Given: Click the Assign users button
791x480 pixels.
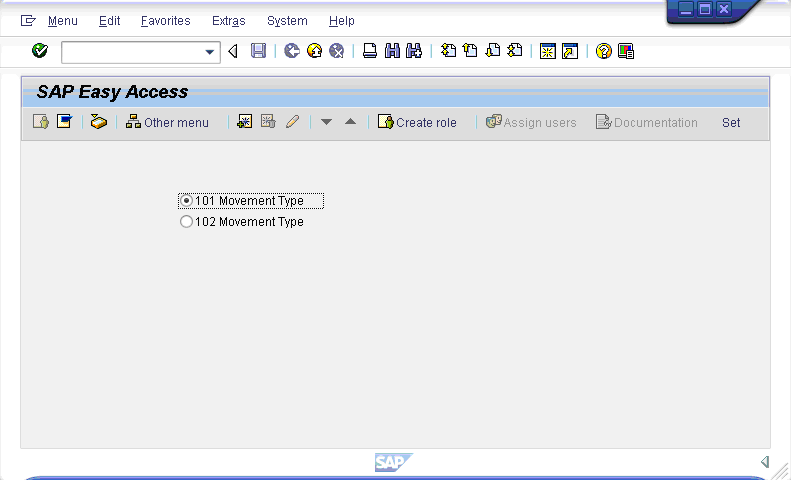Looking at the screenshot, I should 531,122.
